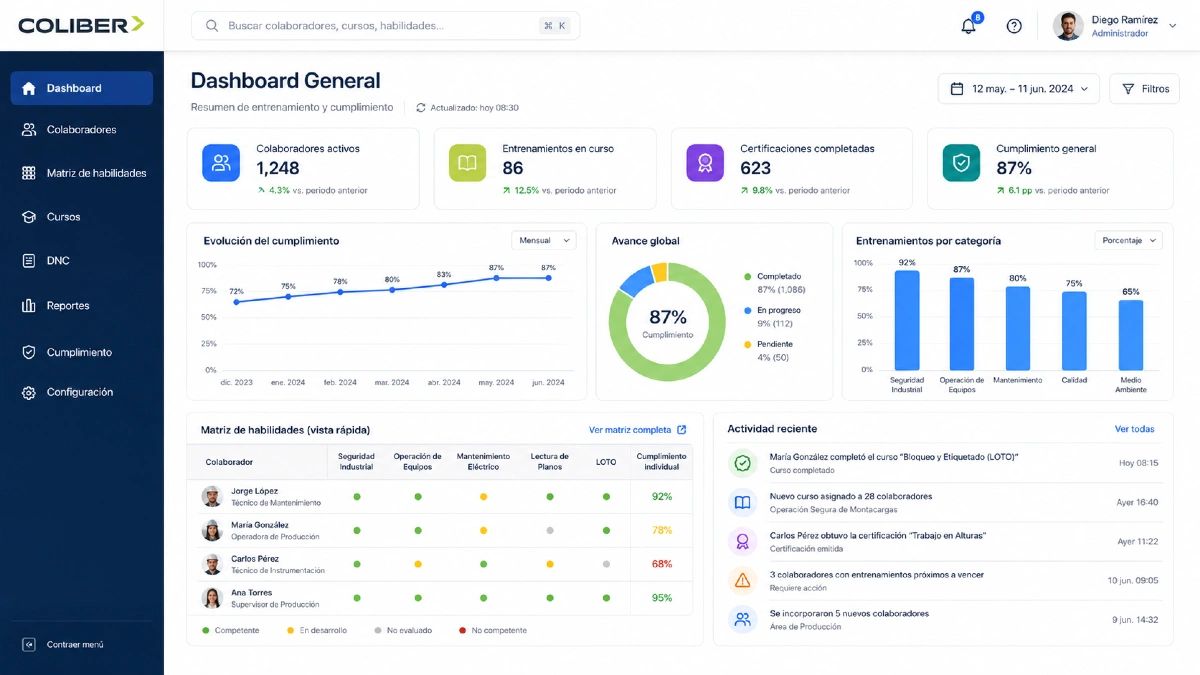Image resolution: width=1200 pixels, height=675 pixels.
Task: Click the Filtros button
Action: tap(1144, 89)
